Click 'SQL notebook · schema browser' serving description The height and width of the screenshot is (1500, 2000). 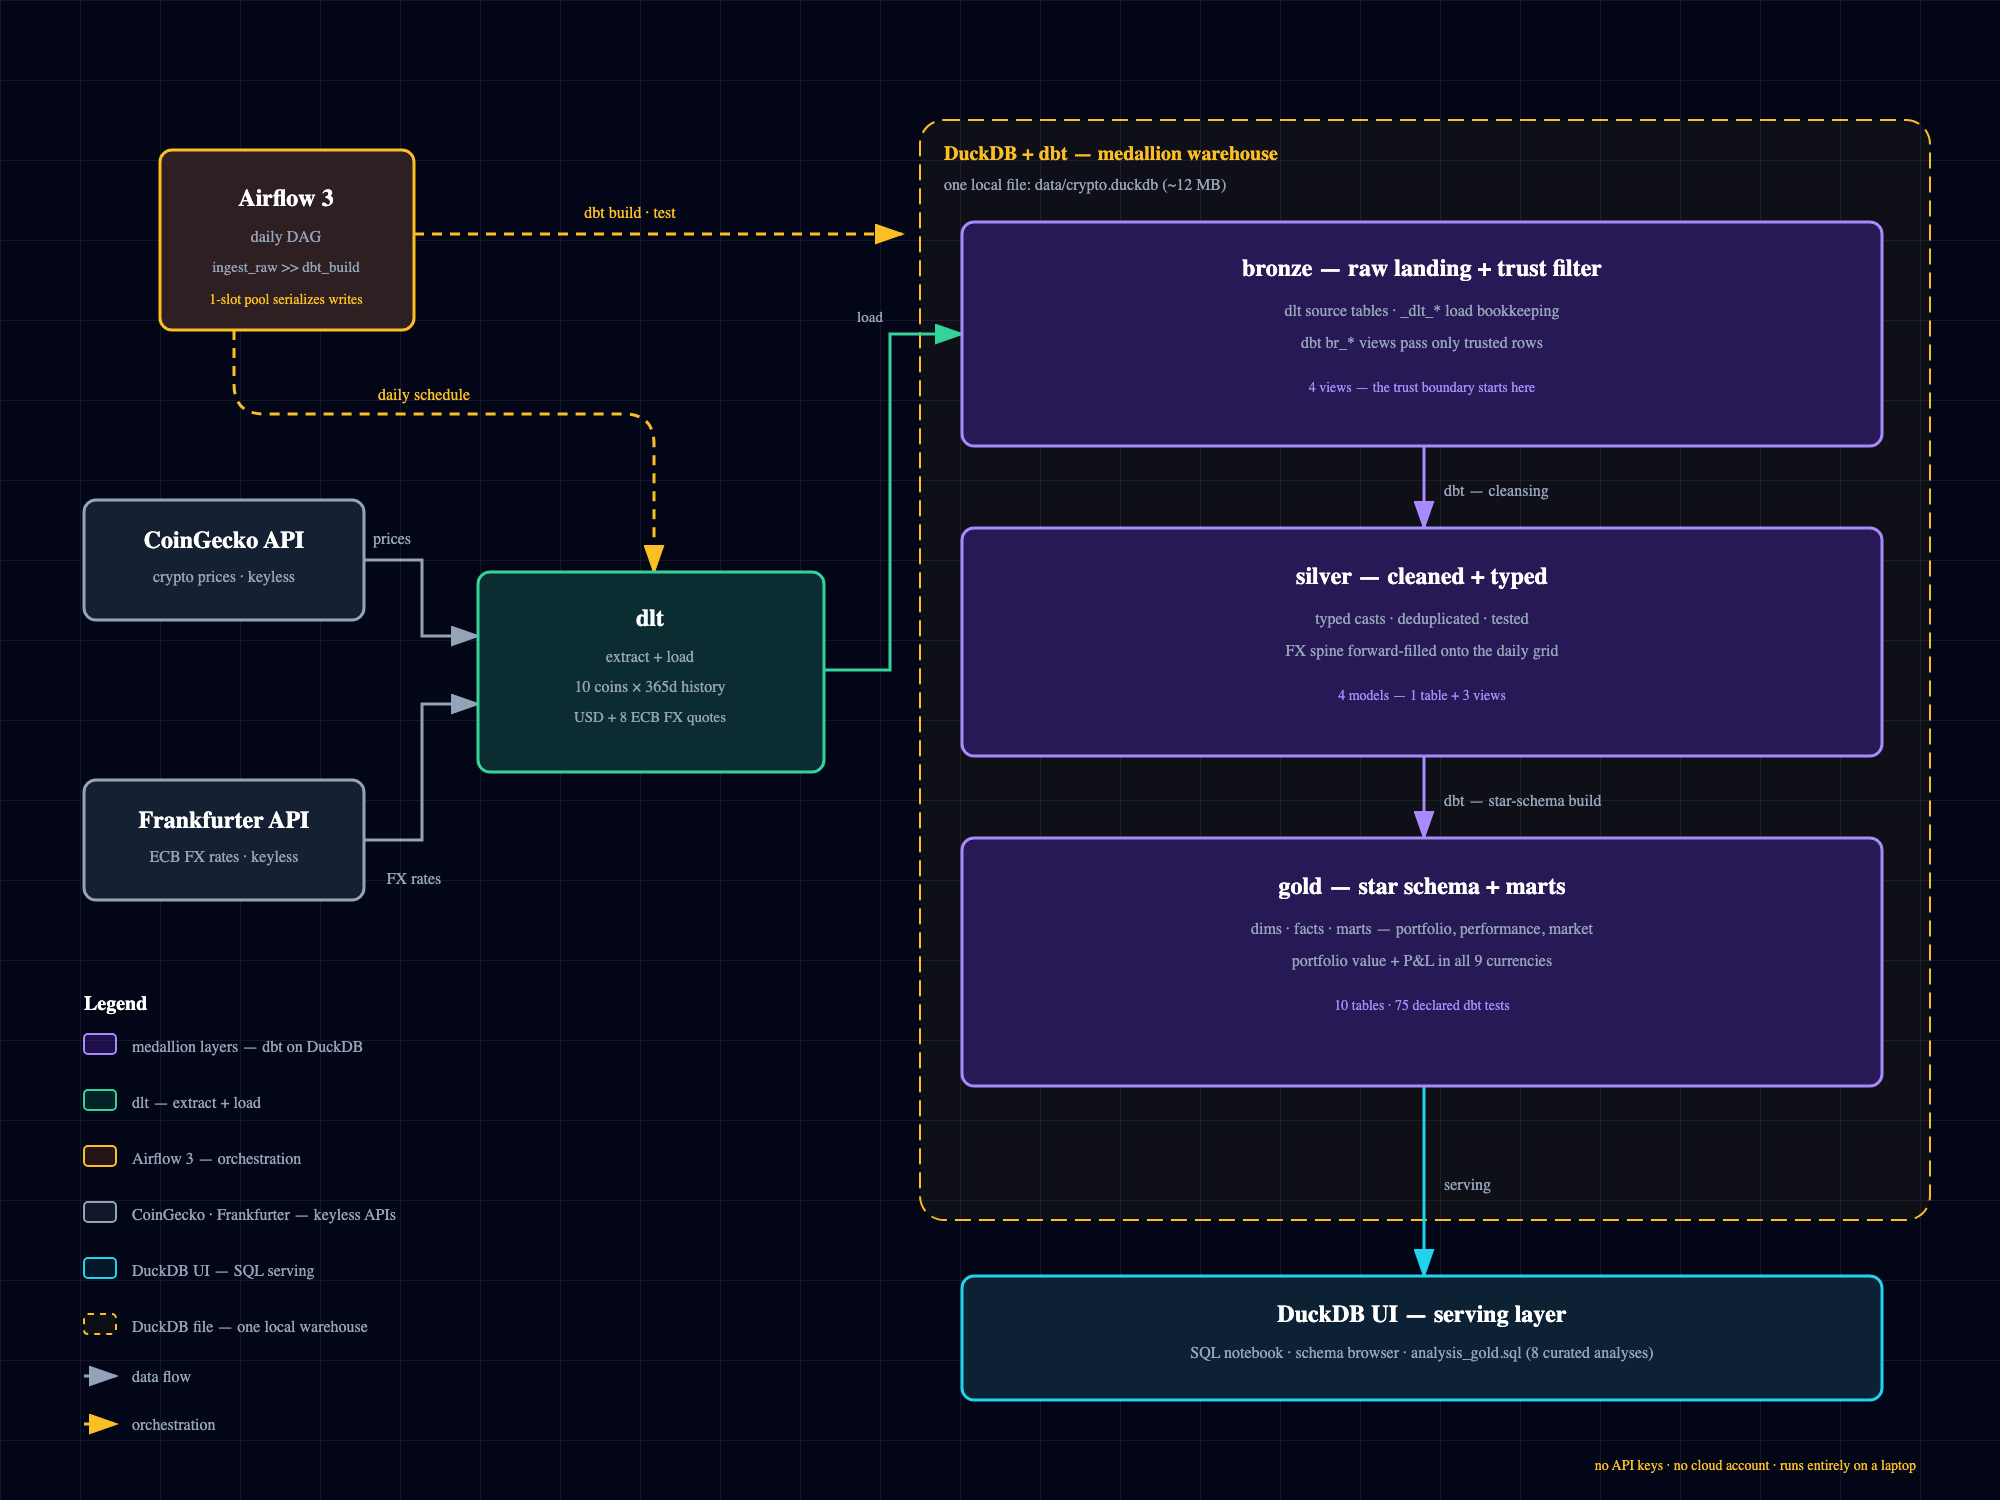point(1422,1353)
